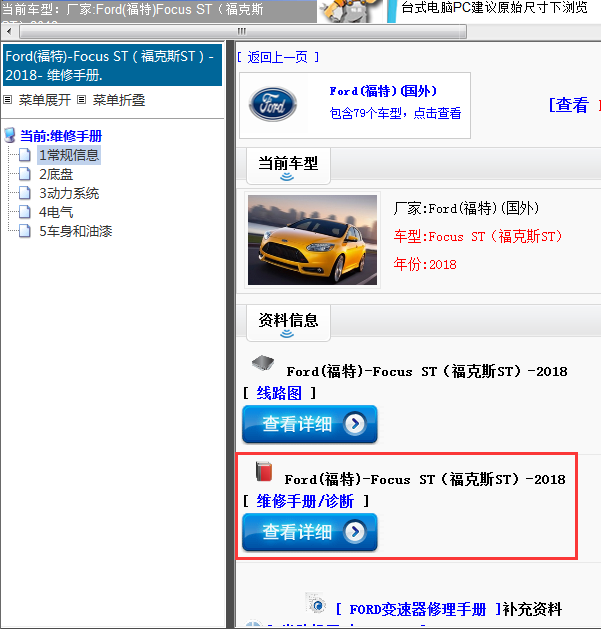Click the horizontal scrollbar thumb

243,31
